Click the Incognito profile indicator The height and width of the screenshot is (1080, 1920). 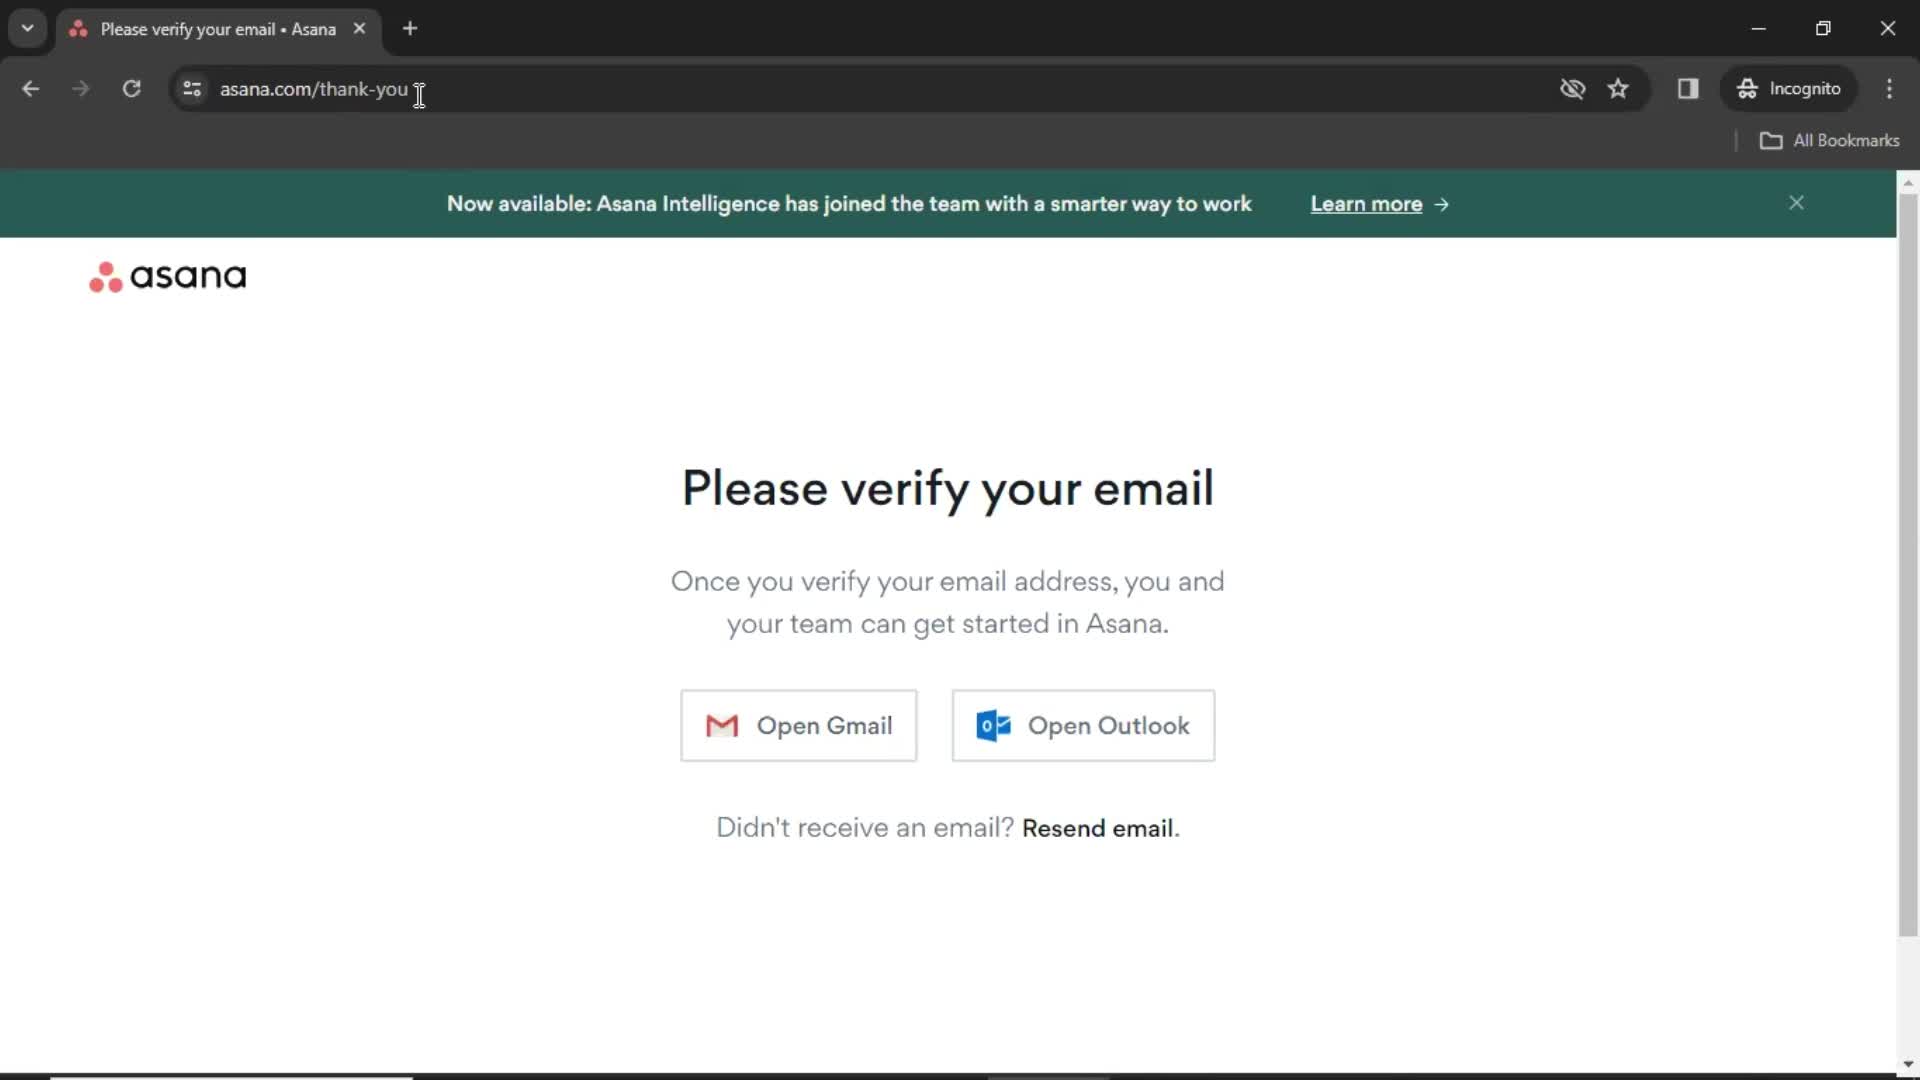tap(1789, 89)
